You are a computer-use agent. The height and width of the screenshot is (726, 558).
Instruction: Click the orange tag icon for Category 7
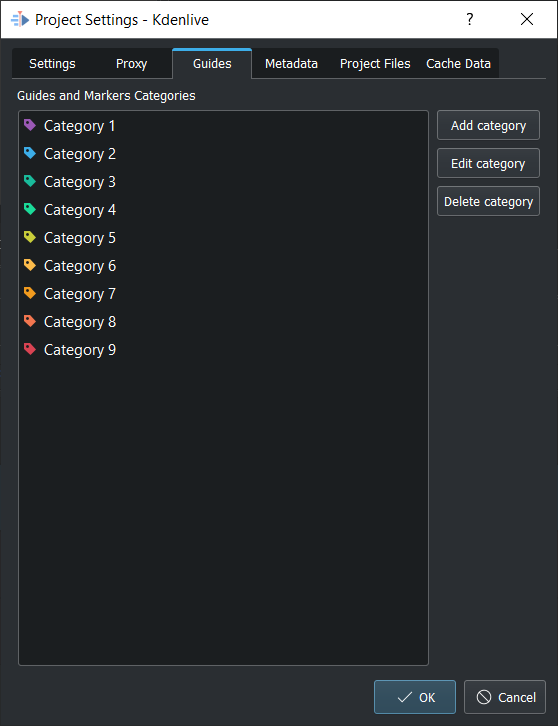[30, 293]
